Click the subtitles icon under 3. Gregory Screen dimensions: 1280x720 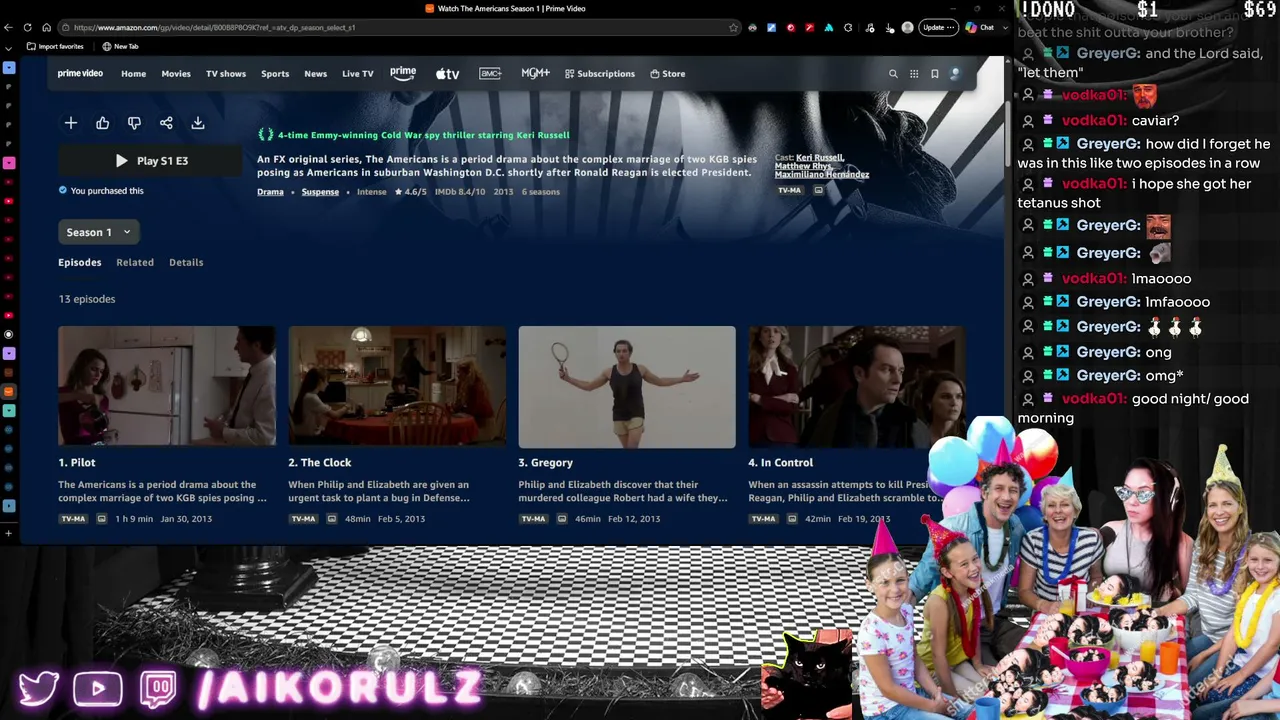[x=562, y=519]
